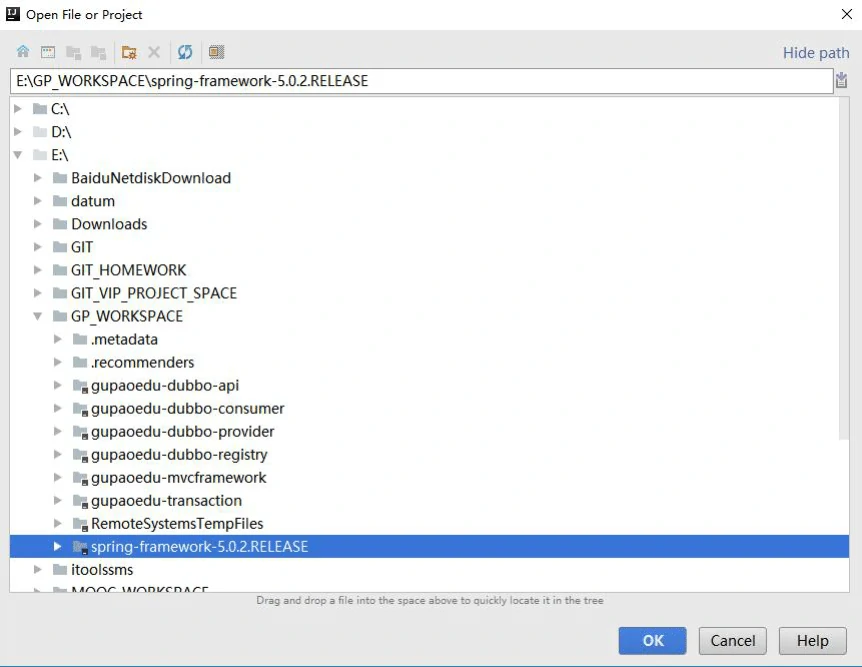This screenshot has height=667, width=862.
Task: Collapse the GP_WORKSPACE folder arrow
Action: pyautogui.click(x=38, y=316)
